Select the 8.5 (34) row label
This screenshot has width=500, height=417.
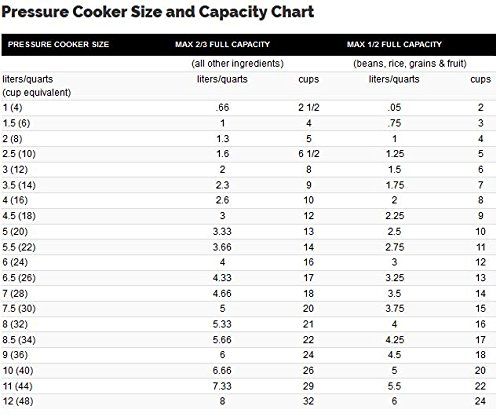(19, 340)
